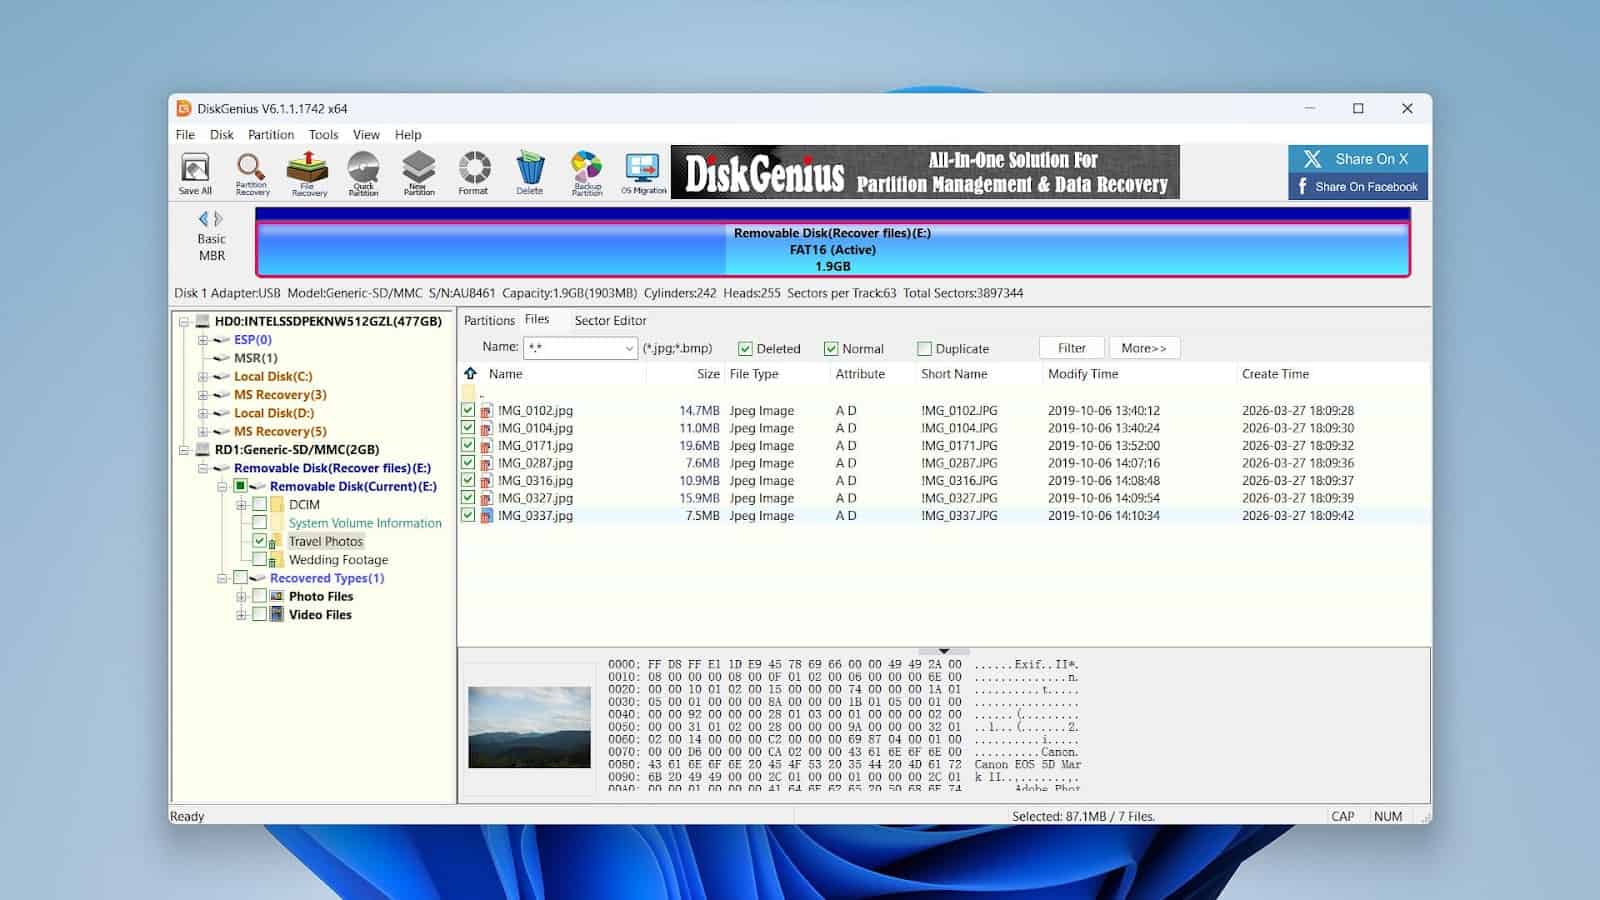Sort by the Modify Time column header
This screenshot has height=900, width=1600.
pos(1083,374)
